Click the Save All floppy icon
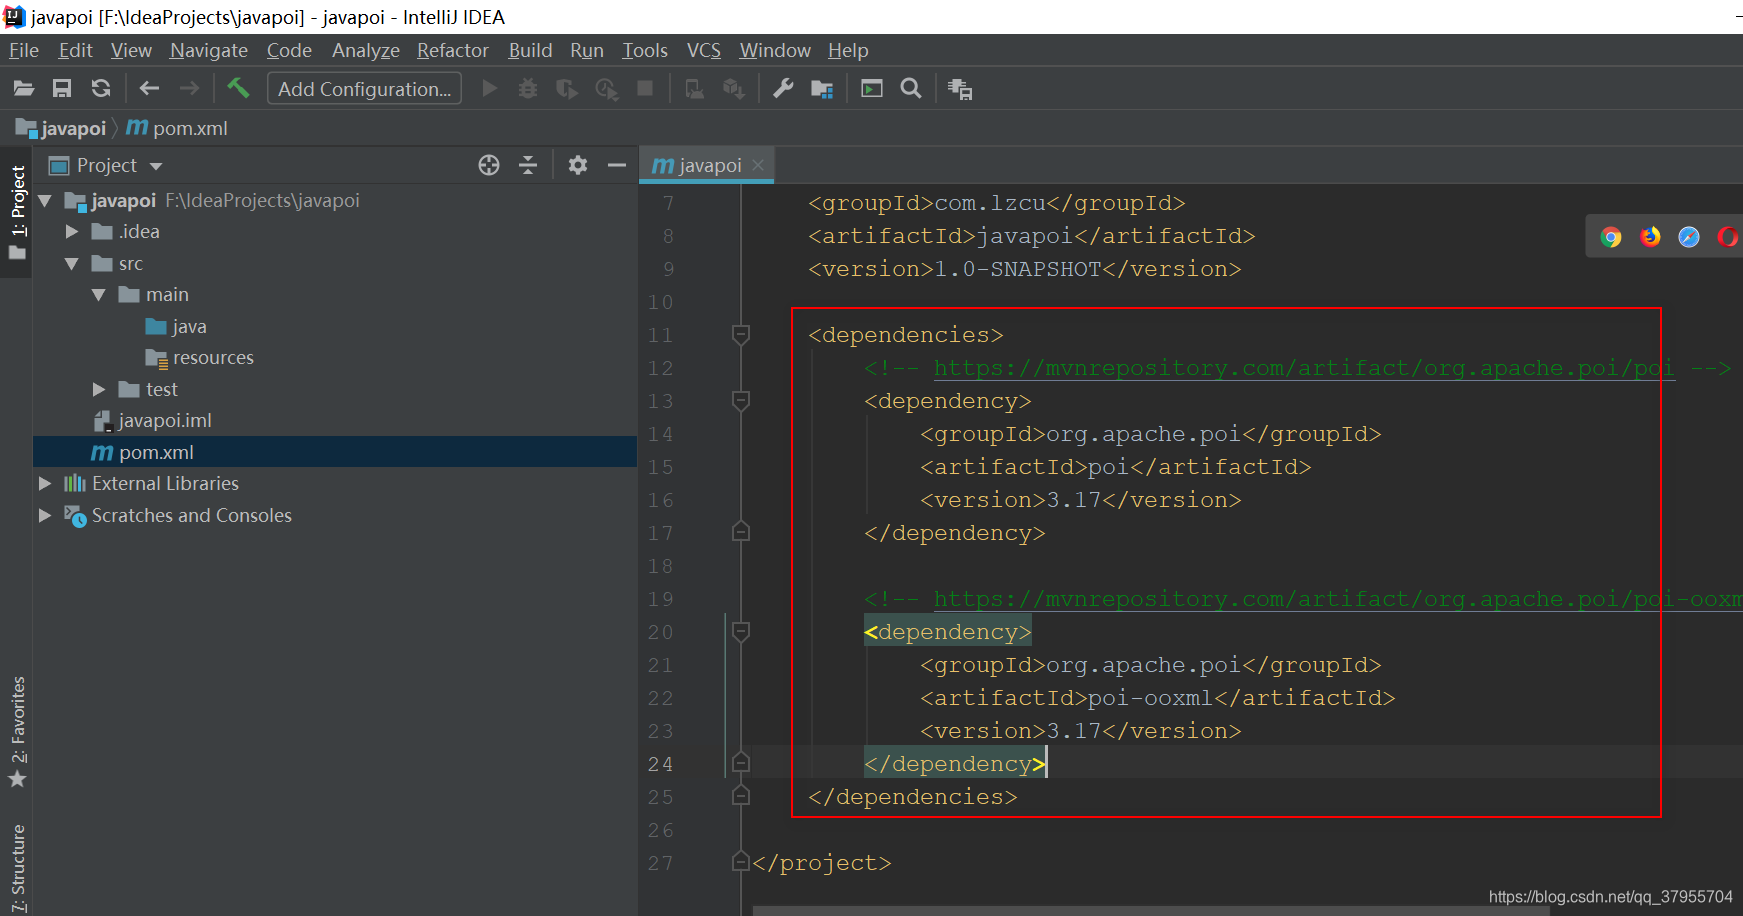 62,89
